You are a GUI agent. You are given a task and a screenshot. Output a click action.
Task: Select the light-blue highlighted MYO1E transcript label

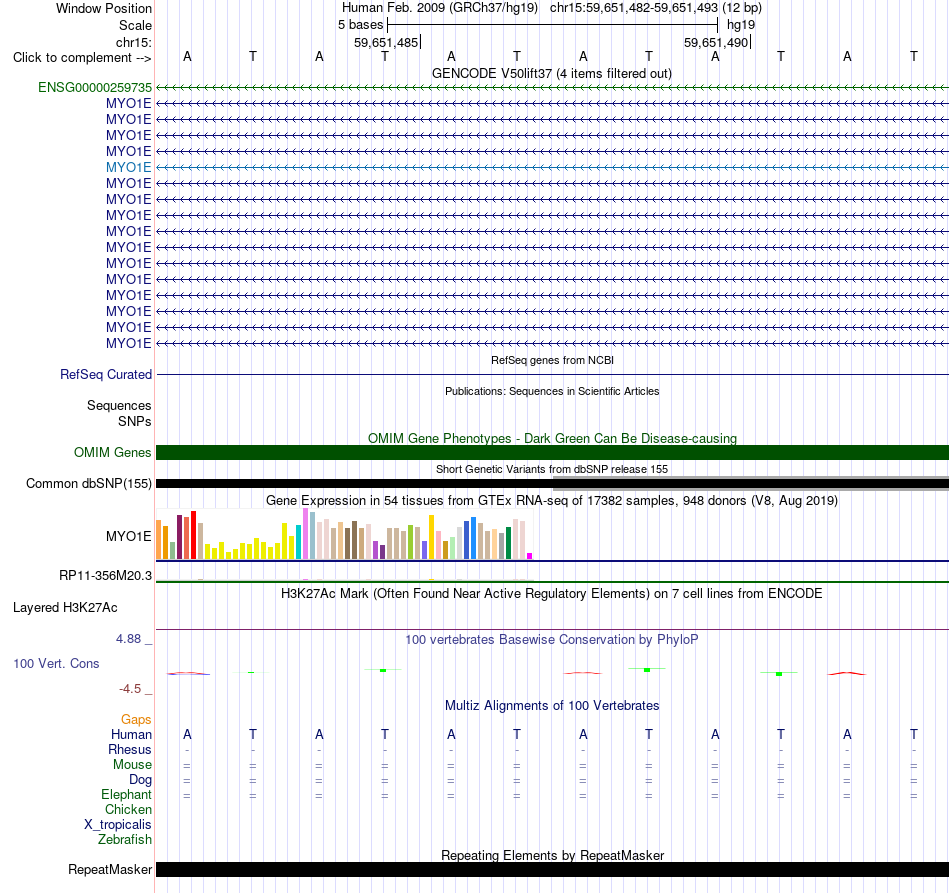click(128, 167)
